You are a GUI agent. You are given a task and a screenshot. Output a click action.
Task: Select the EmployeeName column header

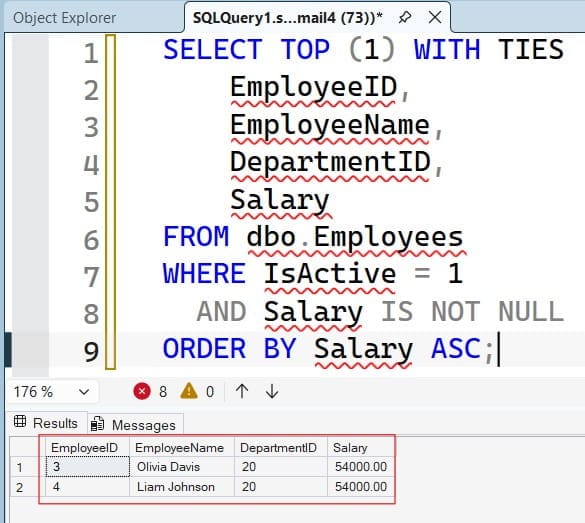(182, 447)
